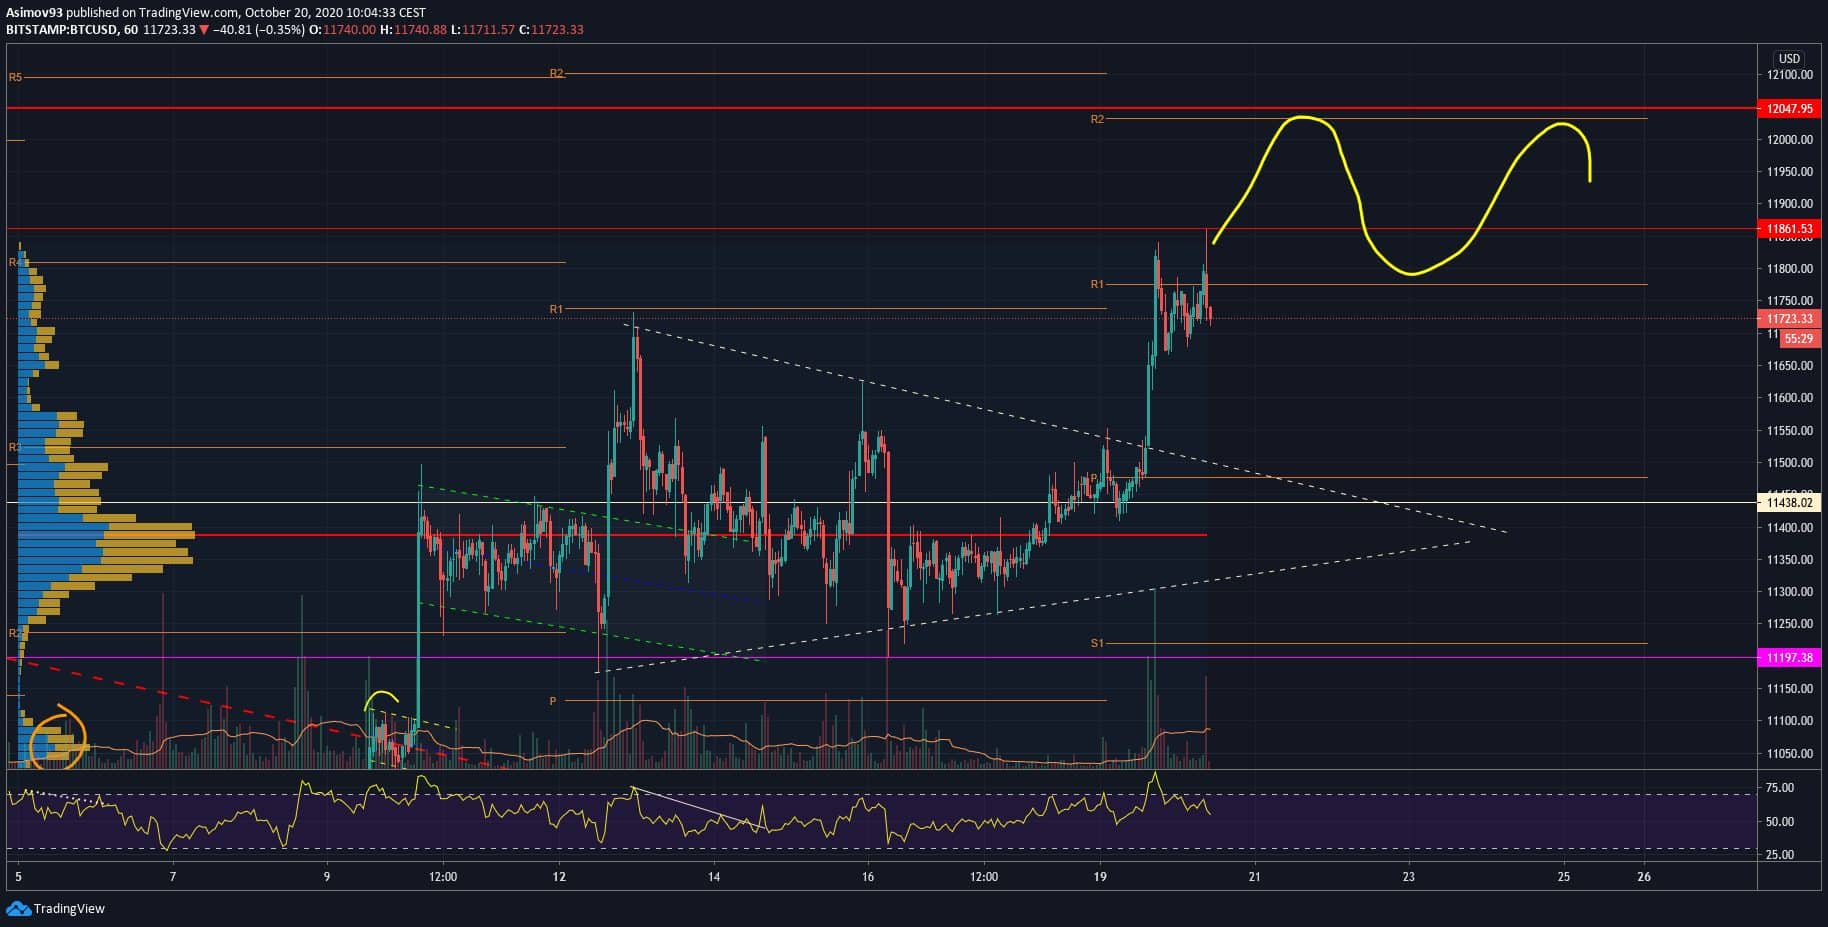Click the 12047.95 red price label
Viewport: 1828px width, 927px height.
pyautogui.click(x=1789, y=109)
